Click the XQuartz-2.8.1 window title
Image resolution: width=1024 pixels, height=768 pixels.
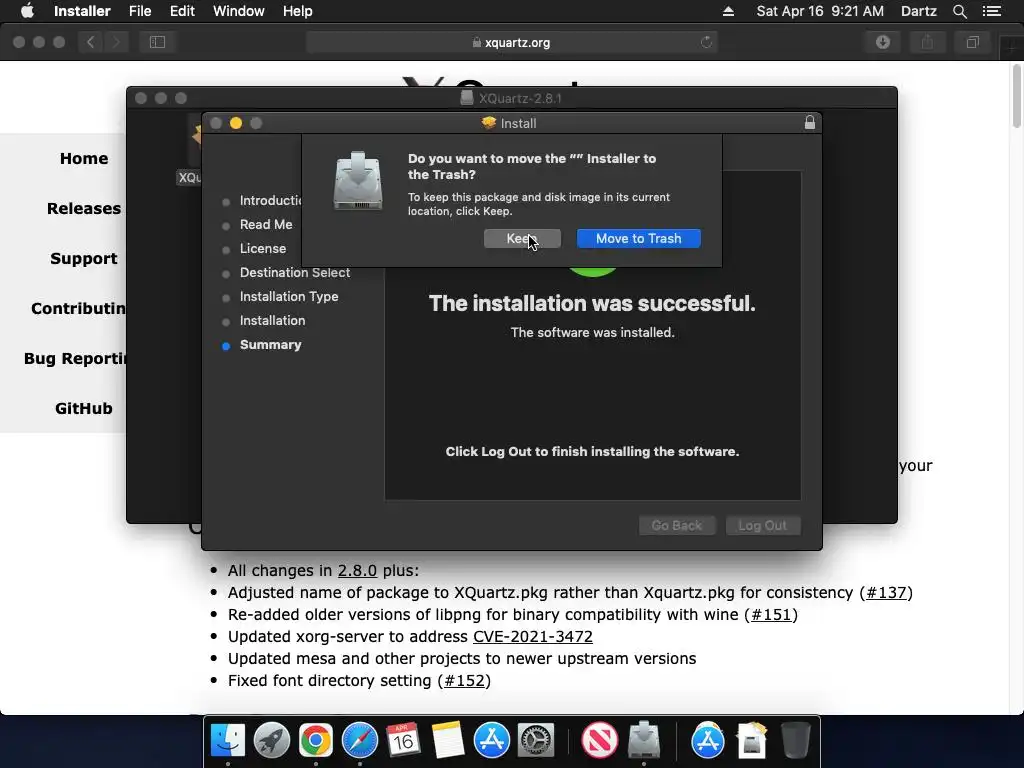(520, 98)
